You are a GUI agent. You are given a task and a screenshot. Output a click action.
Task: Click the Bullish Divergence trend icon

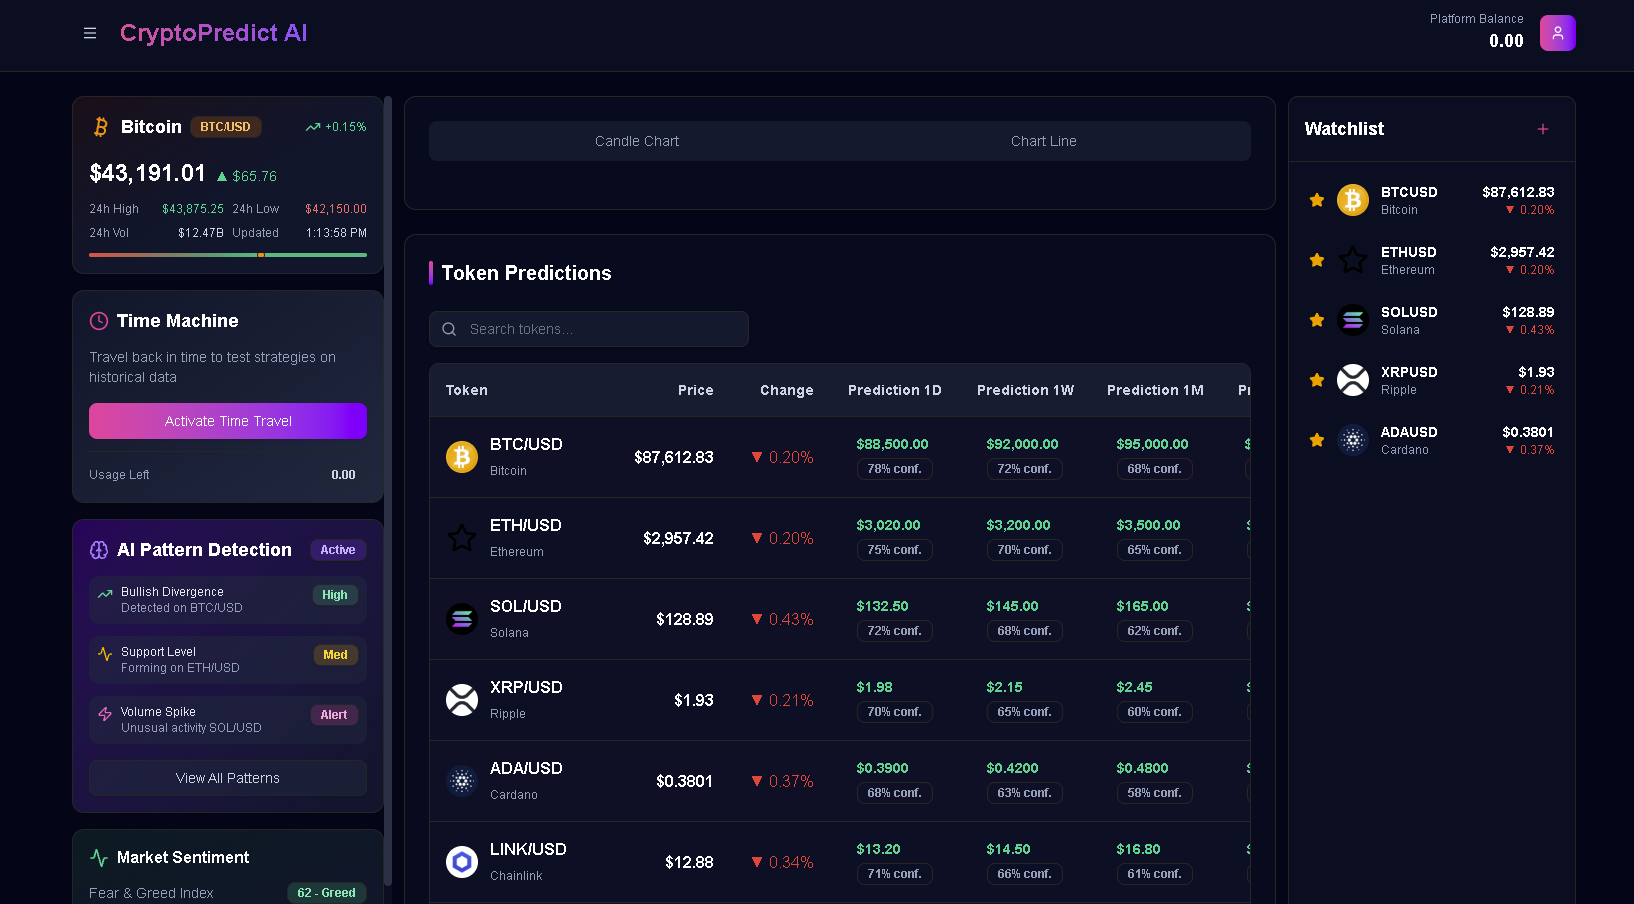(x=105, y=594)
